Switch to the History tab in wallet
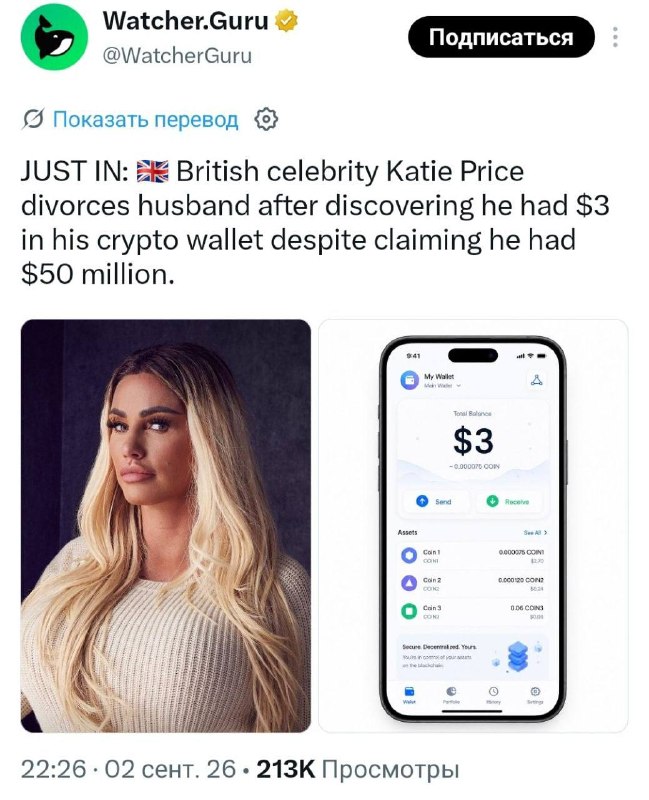 [493, 694]
